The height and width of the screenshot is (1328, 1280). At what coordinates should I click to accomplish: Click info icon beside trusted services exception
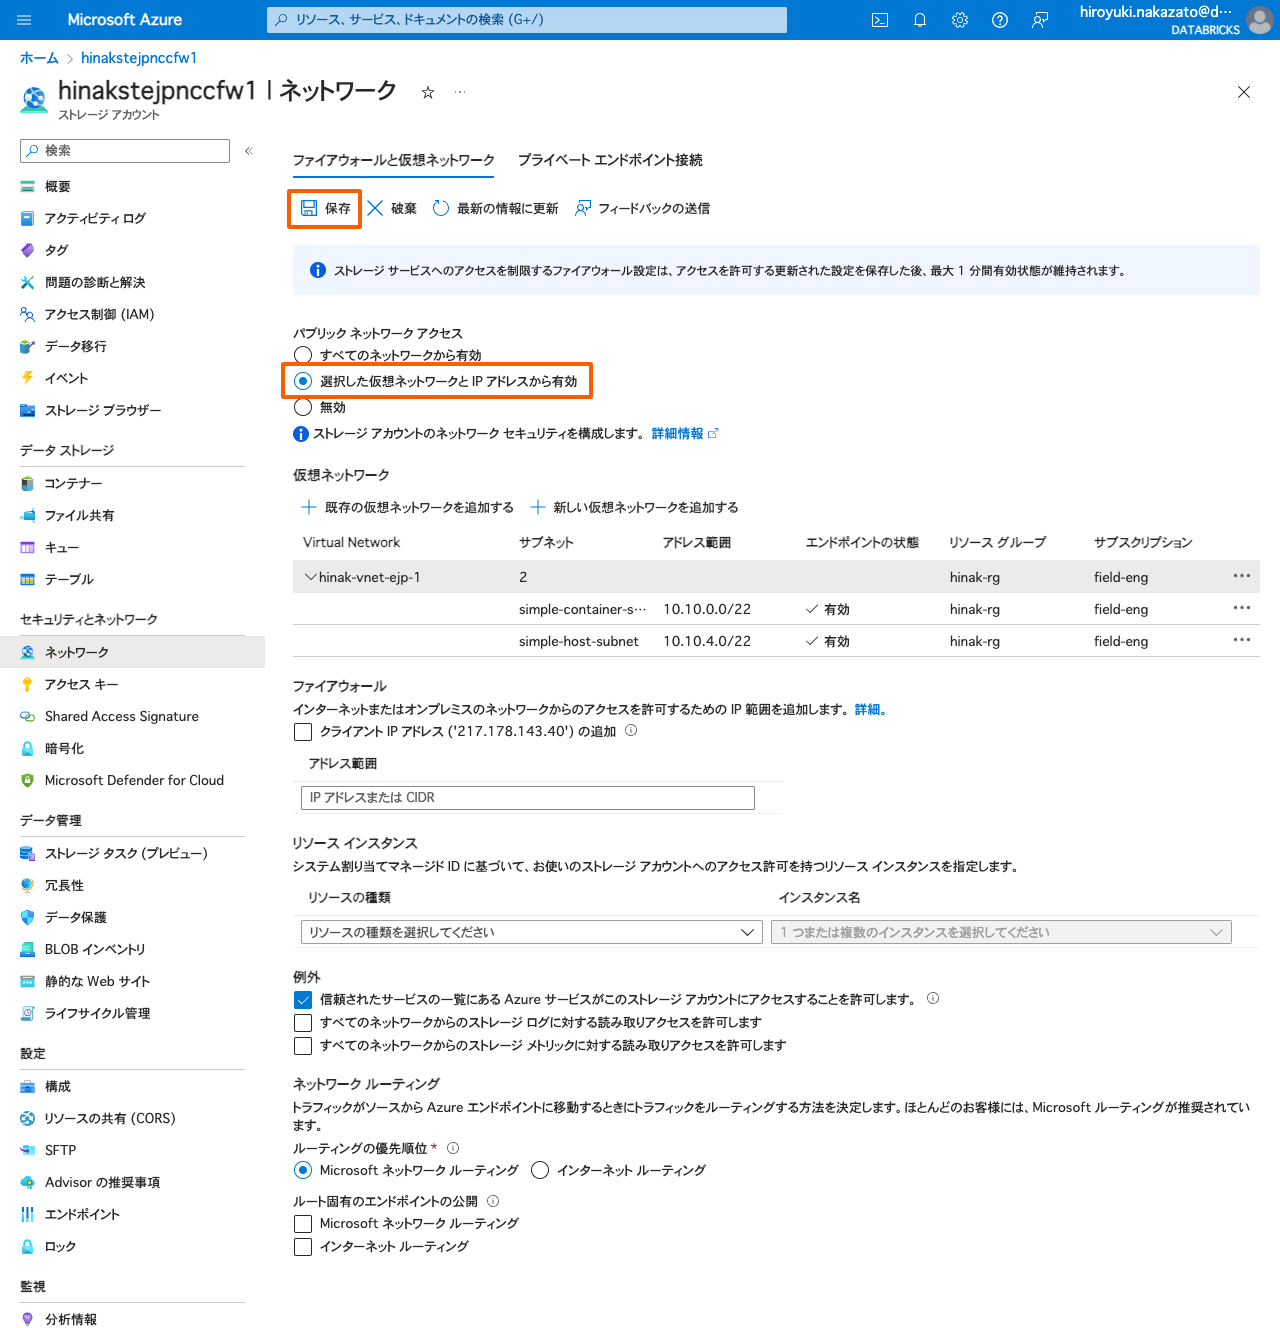pyautogui.click(x=933, y=998)
